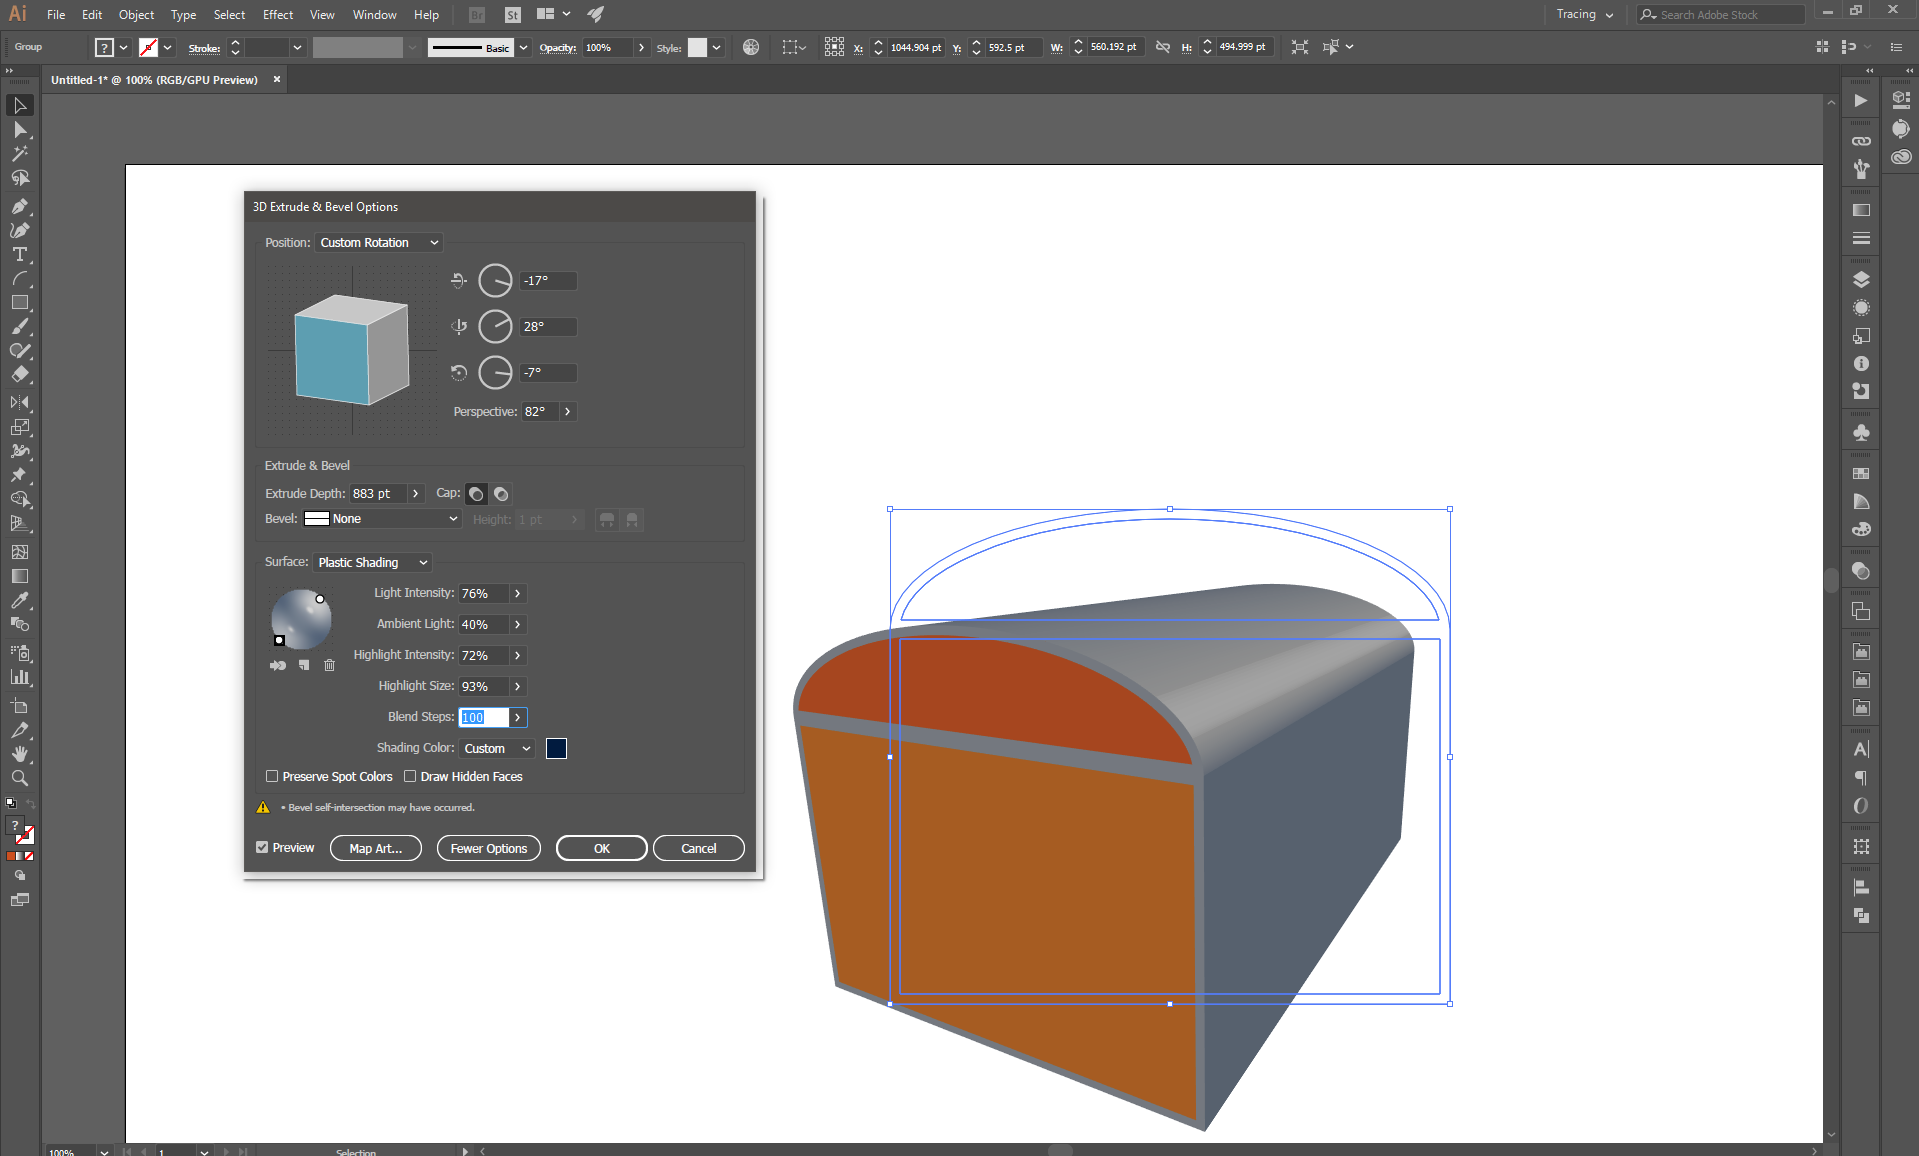Open the Position Custom Rotation dropdown
This screenshot has height=1156, width=1919.
tap(379, 243)
